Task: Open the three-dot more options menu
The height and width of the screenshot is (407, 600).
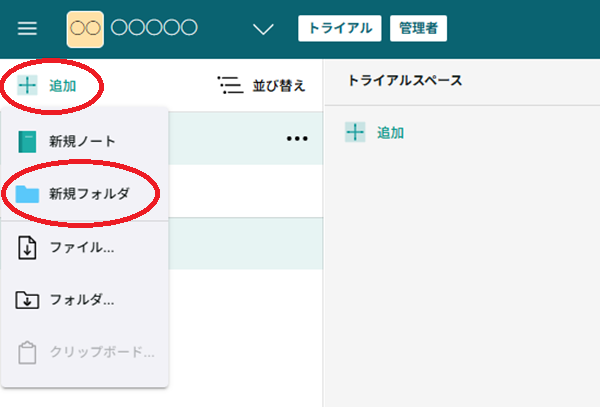Action: (297, 139)
